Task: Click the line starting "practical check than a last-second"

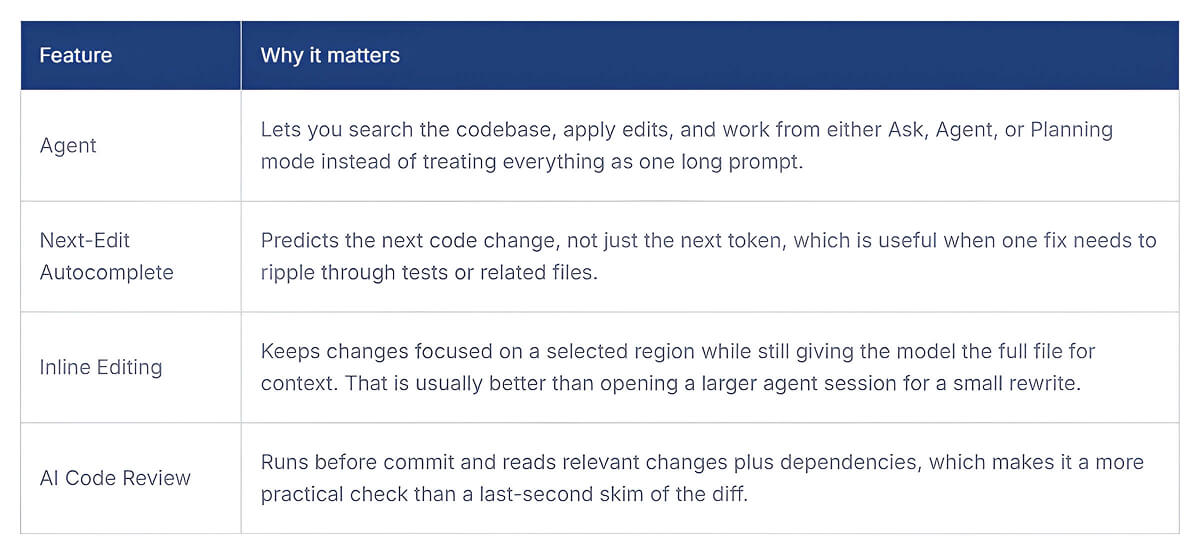Action: coord(504,494)
